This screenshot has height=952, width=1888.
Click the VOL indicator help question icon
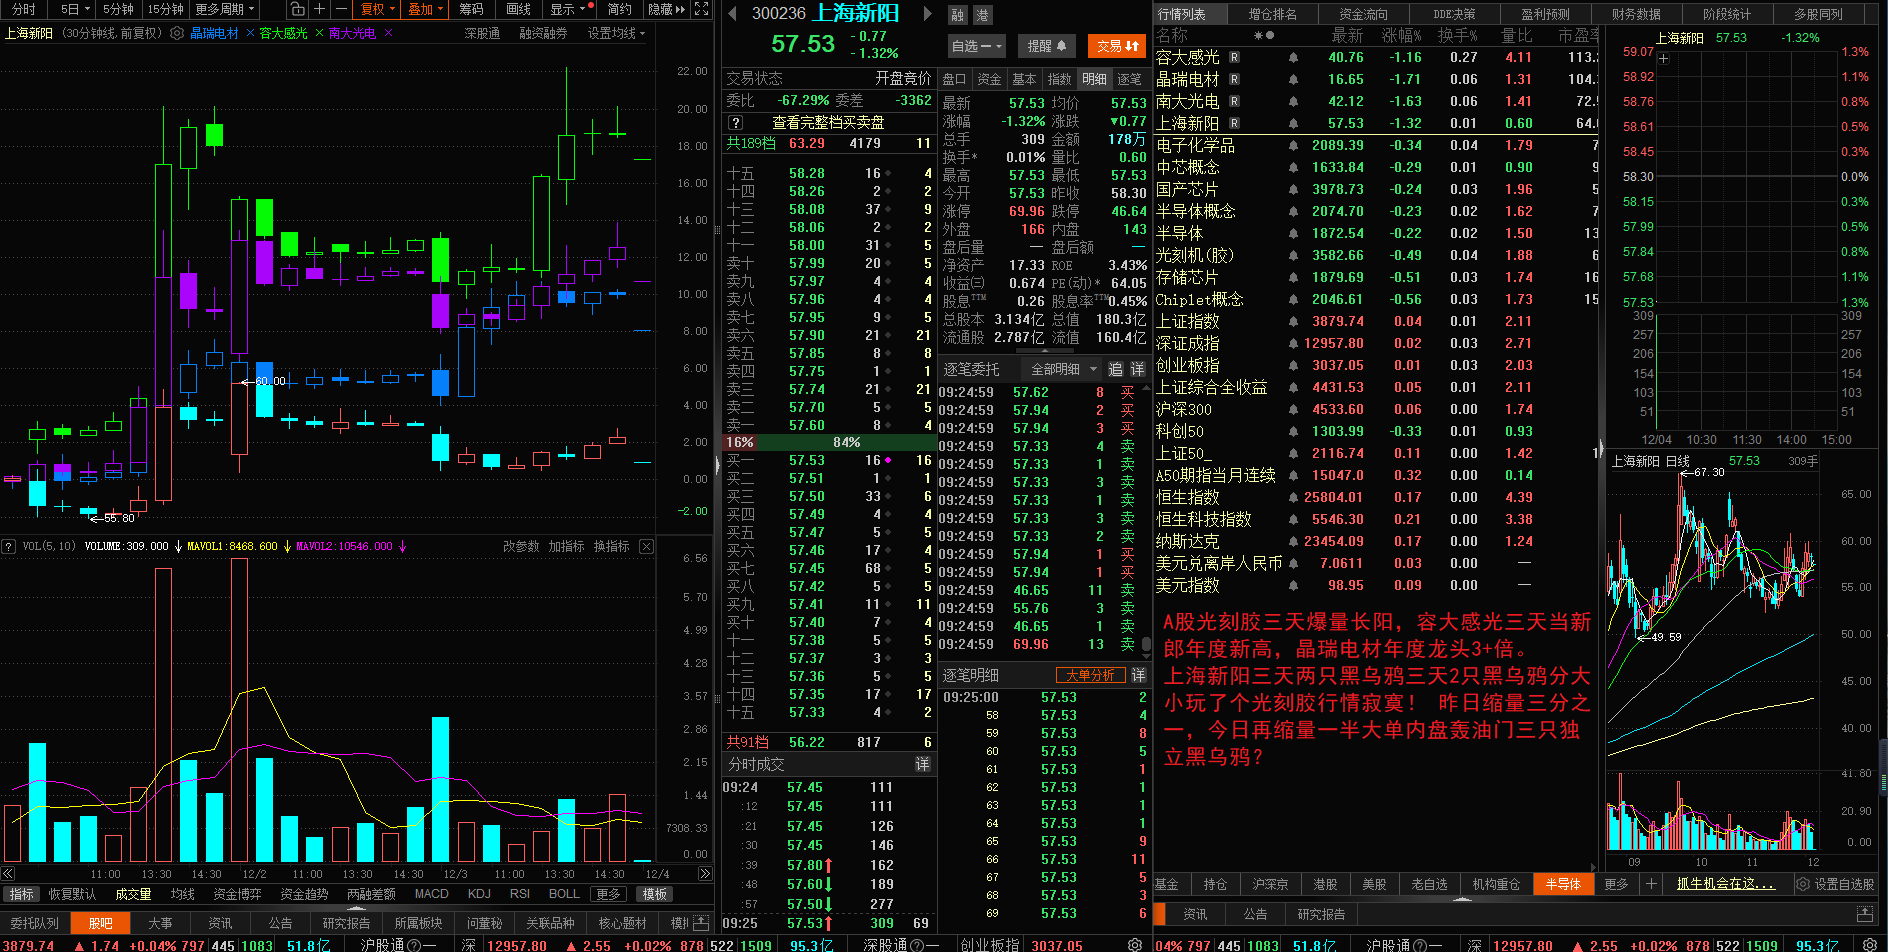[x=8, y=546]
